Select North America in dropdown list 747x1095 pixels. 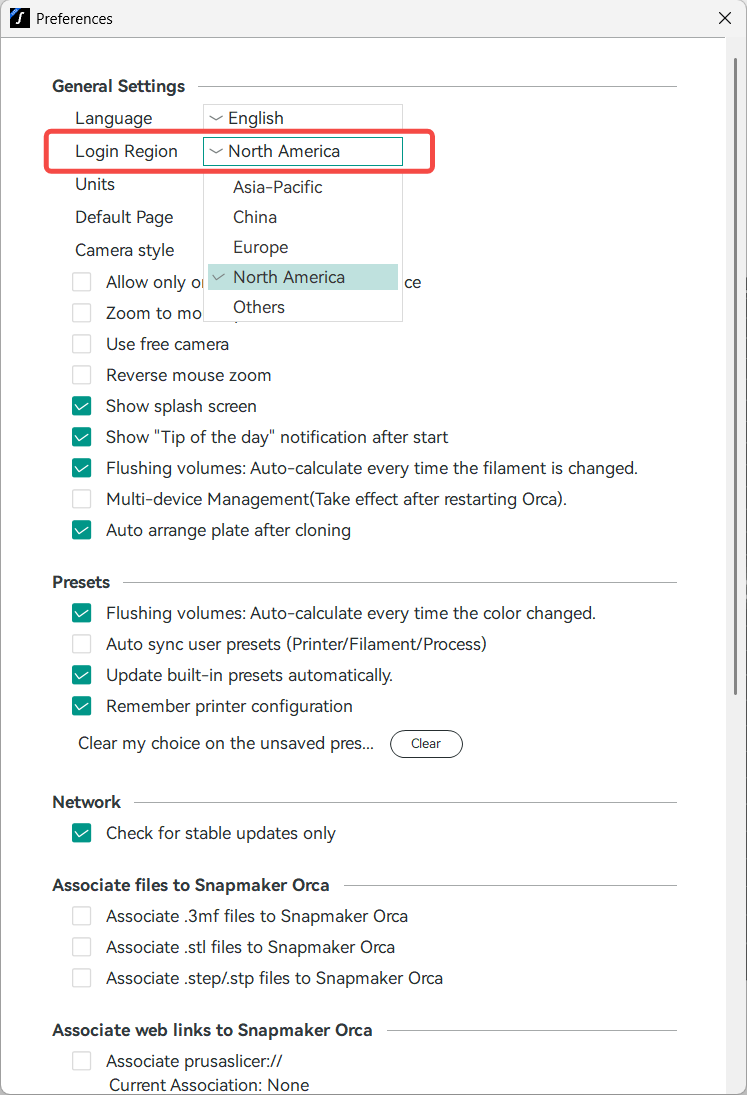(x=289, y=277)
